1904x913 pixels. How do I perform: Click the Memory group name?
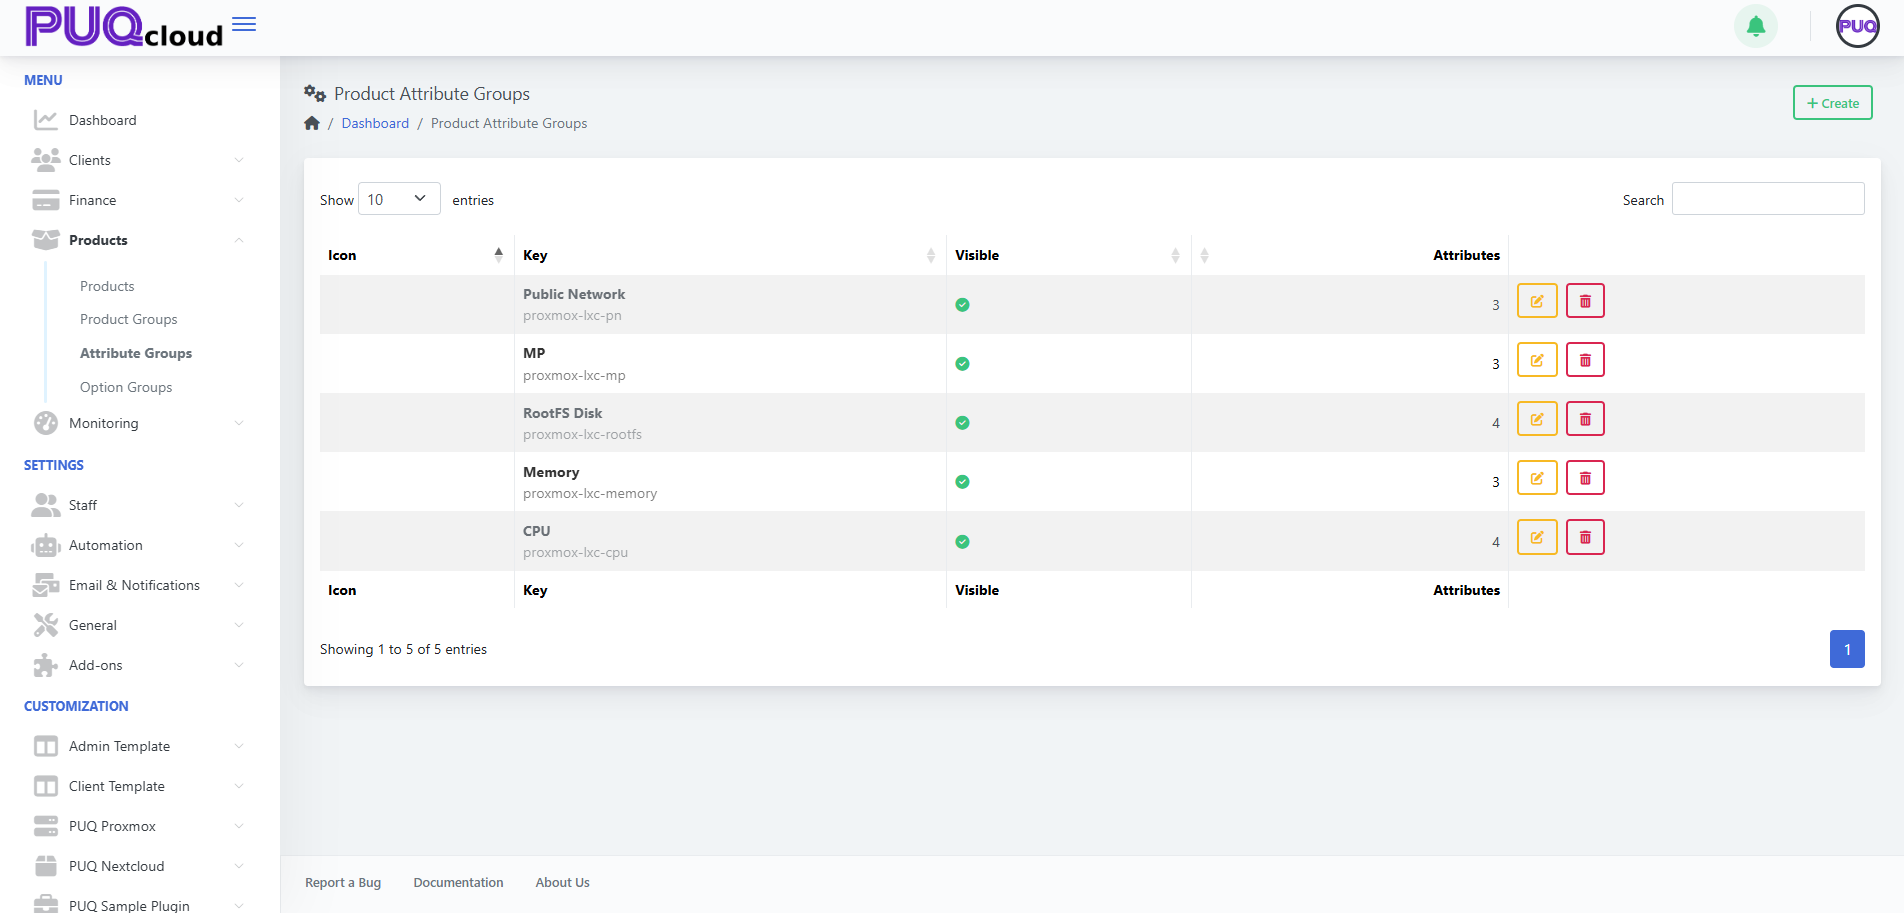551,472
